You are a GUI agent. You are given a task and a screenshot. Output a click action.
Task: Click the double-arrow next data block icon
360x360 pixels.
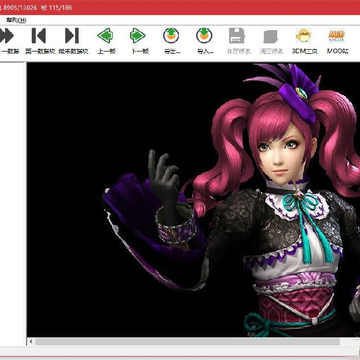[x=7, y=36]
